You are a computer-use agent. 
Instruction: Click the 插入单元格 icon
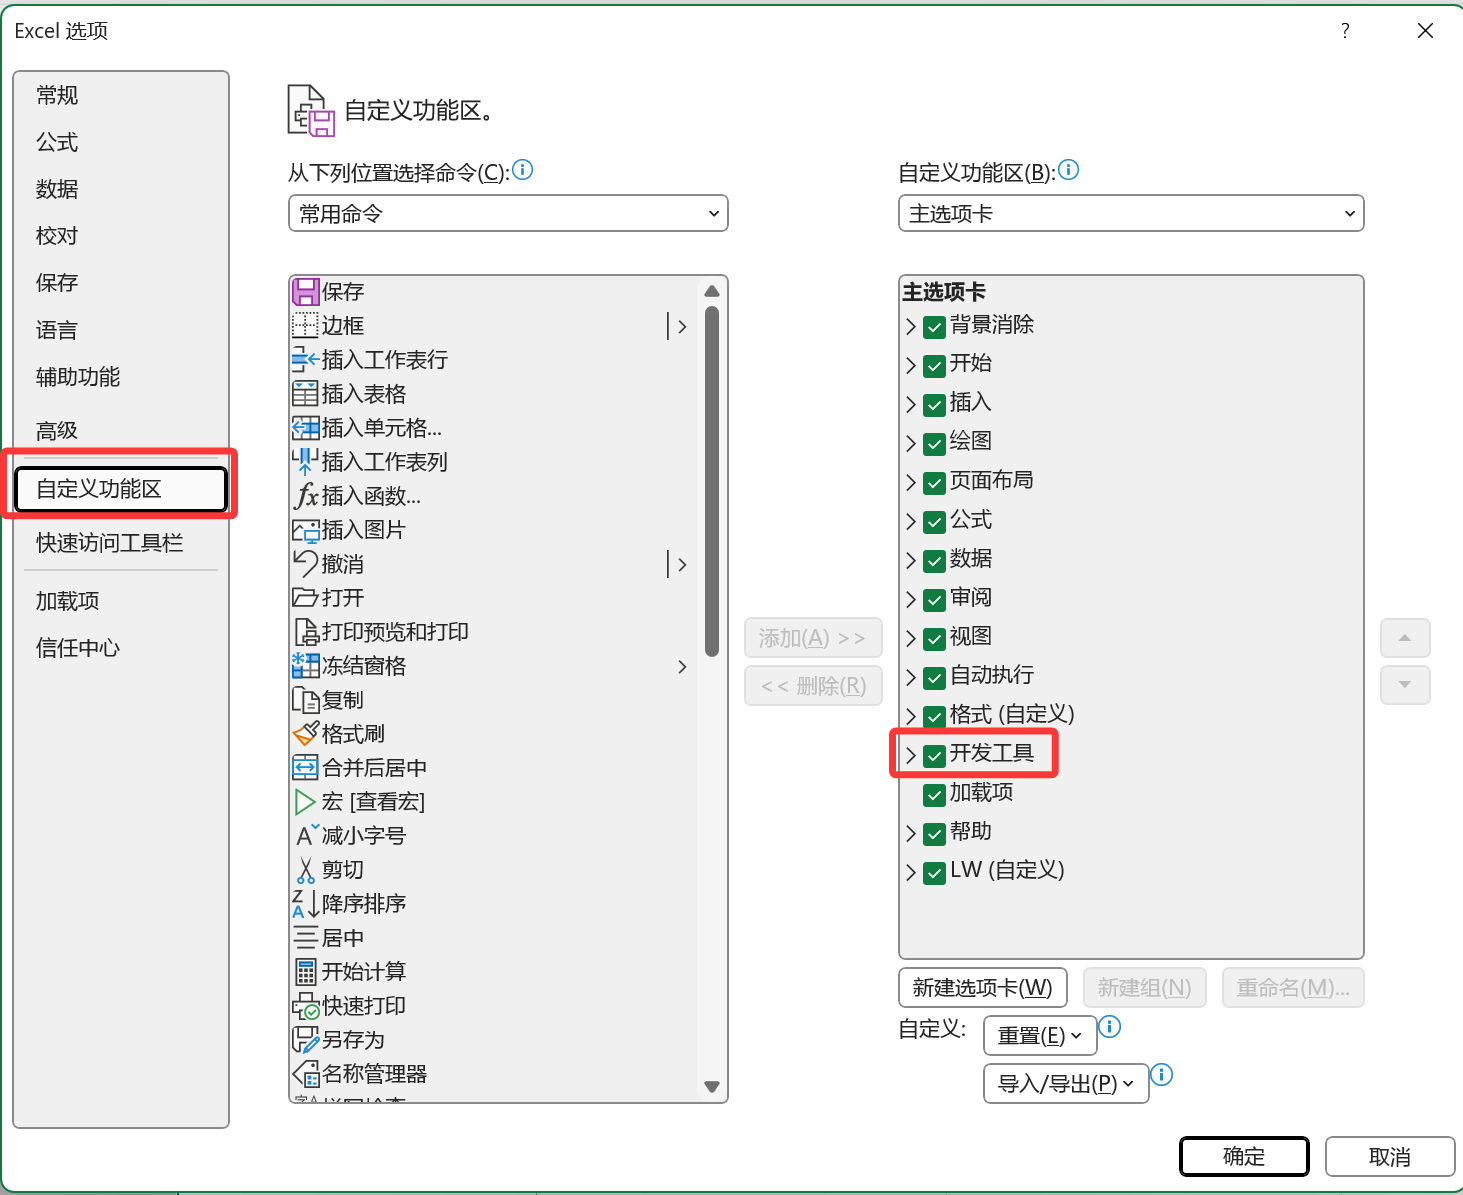[305, 428]
